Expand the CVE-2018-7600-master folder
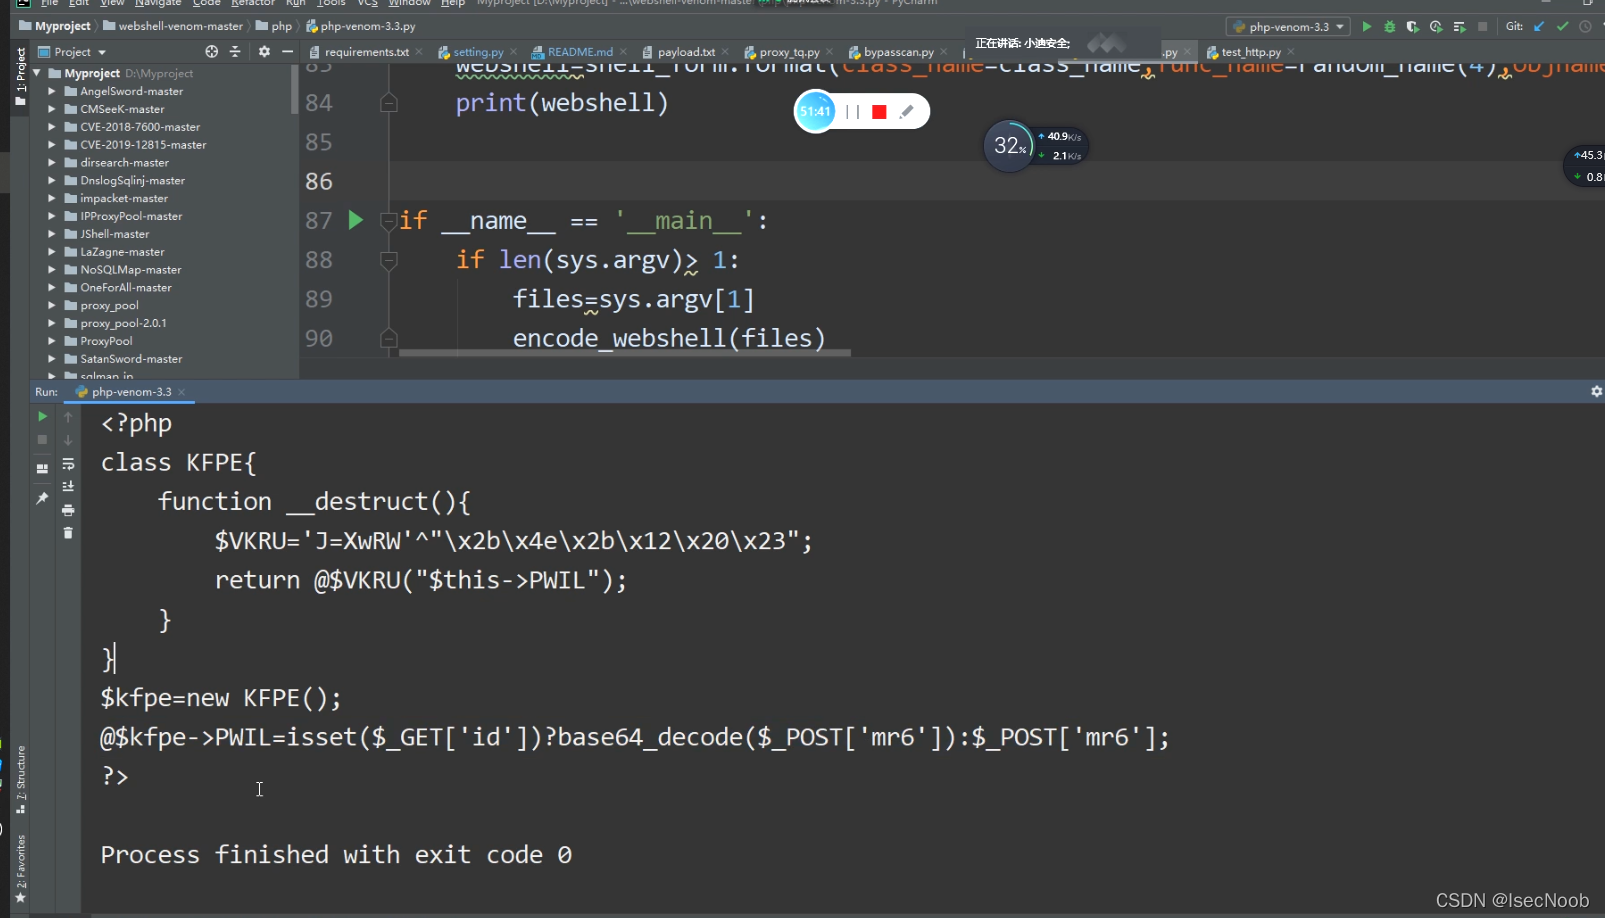The height and width of the screenshot is (918, 1605). (x=52, y=127)
